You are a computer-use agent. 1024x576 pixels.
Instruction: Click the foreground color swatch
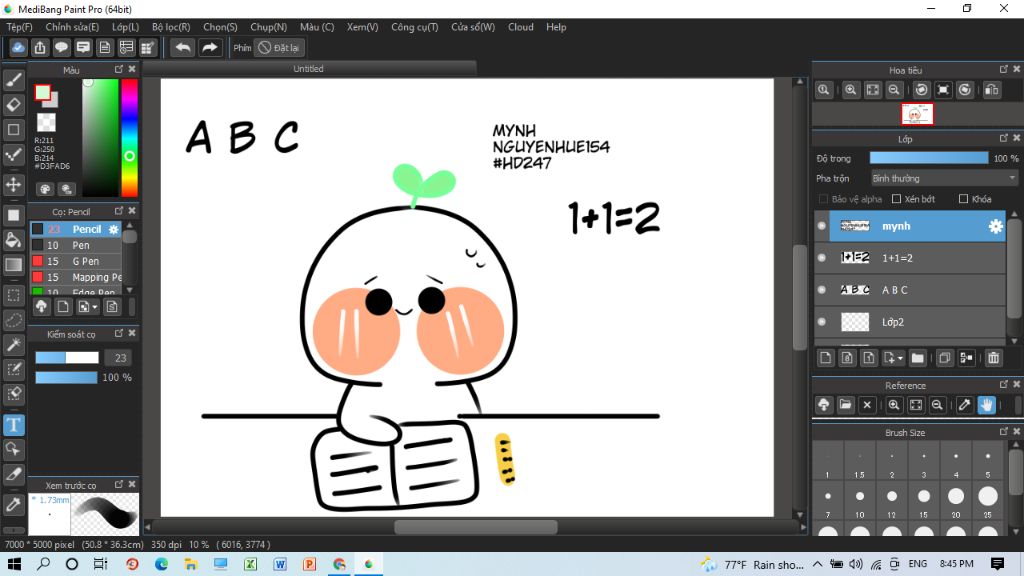pos(43,93)
